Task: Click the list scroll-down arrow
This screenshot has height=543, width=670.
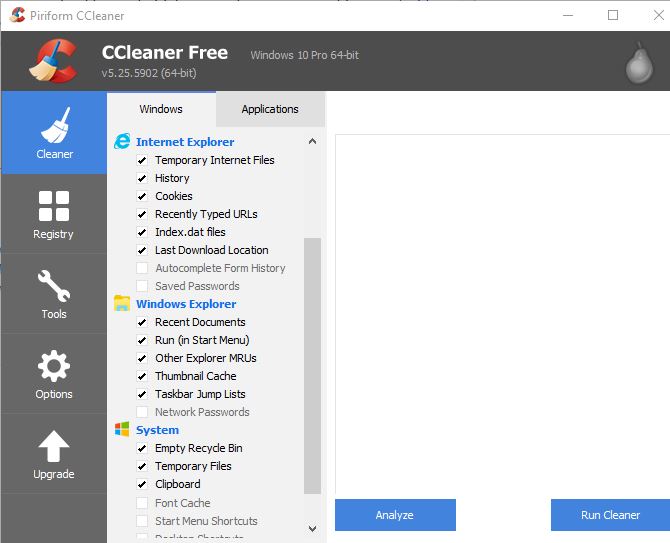Action: pyautogui.click(x=312, y=528)
